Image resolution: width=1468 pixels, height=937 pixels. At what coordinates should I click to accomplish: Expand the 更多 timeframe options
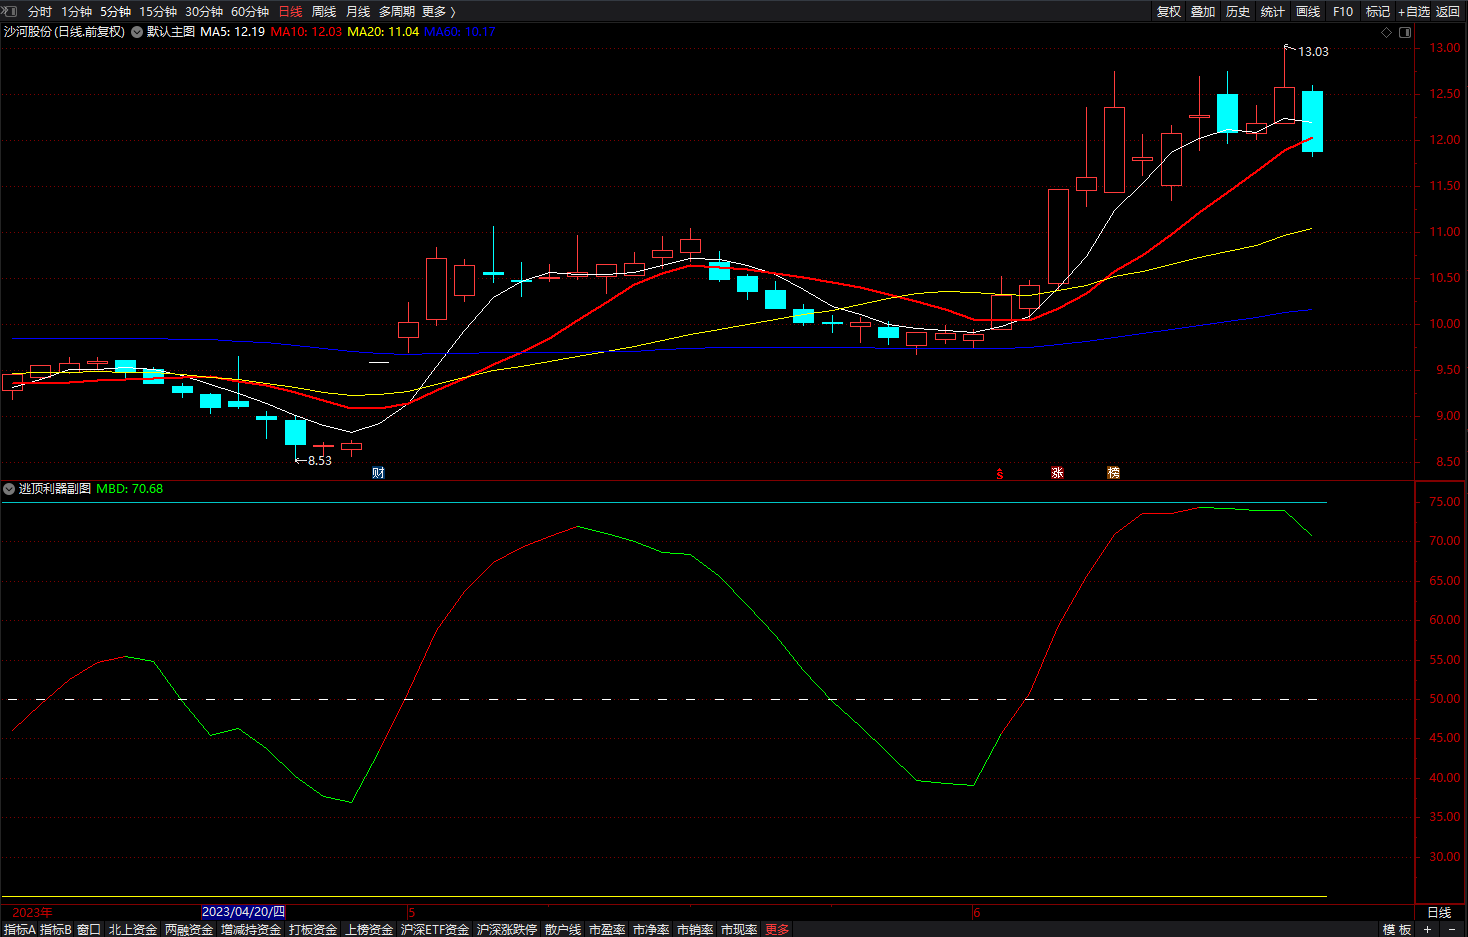[x=438, y=11]
